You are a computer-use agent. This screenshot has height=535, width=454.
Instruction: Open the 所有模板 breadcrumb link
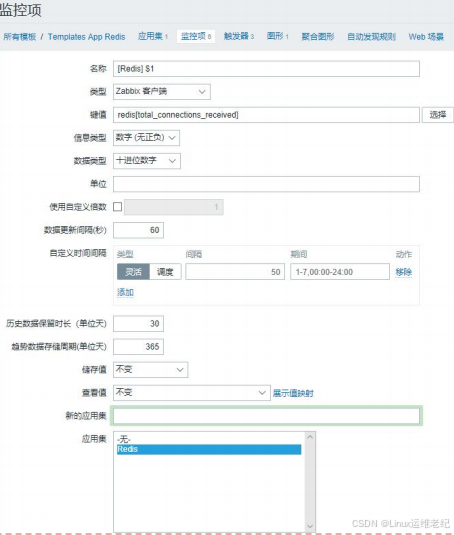coord(19,37)
